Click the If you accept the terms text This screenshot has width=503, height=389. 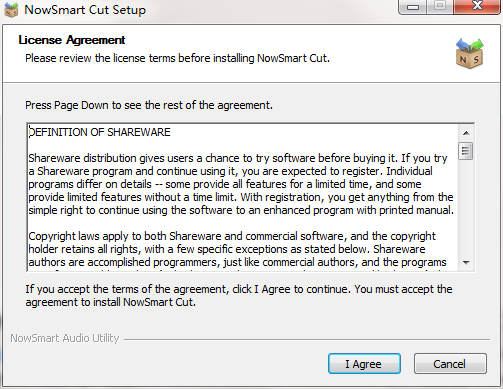point(239,295)
